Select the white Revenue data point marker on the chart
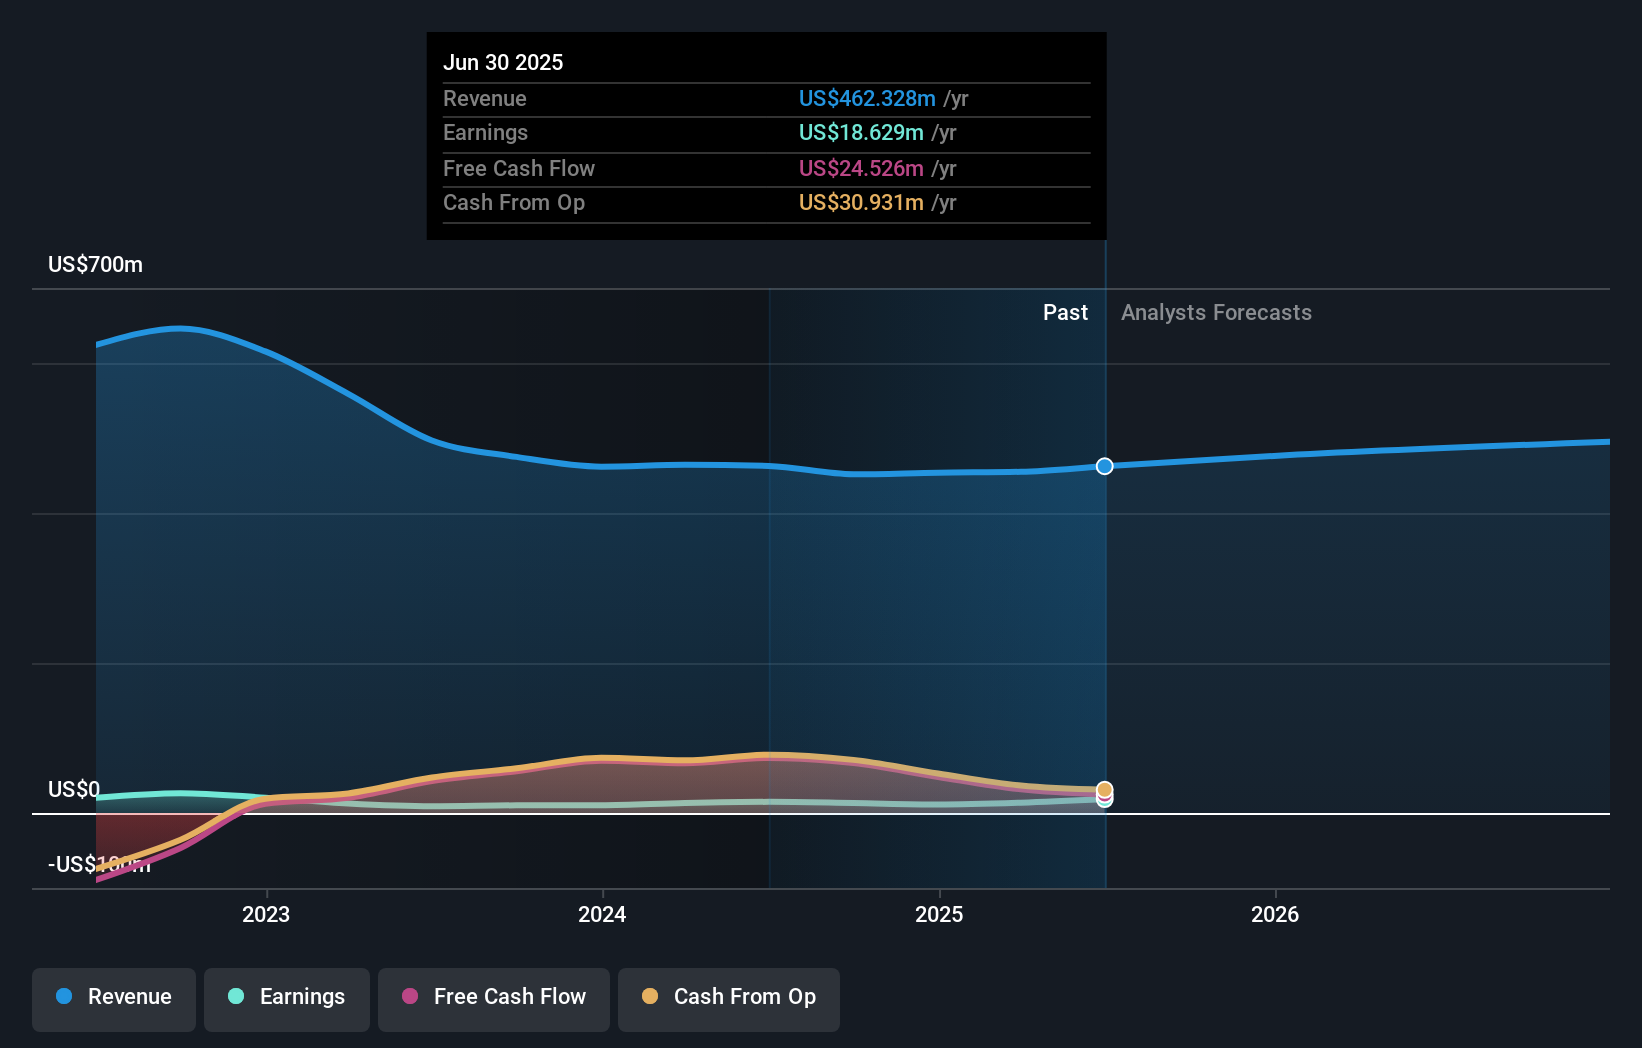Image resolution: width=1642 pixels, height=1048 pixels. [x=1104, y=466]
